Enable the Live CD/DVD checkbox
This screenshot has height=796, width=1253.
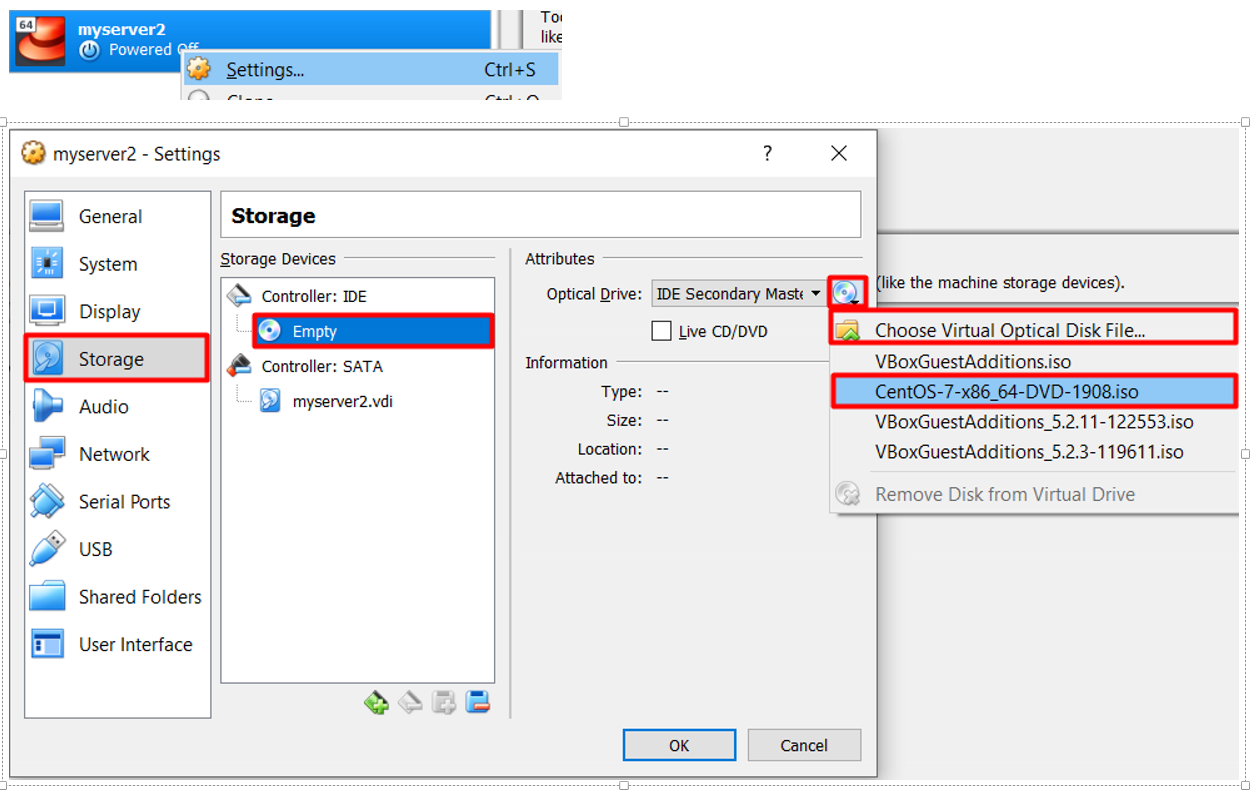(x=661, y=331)
